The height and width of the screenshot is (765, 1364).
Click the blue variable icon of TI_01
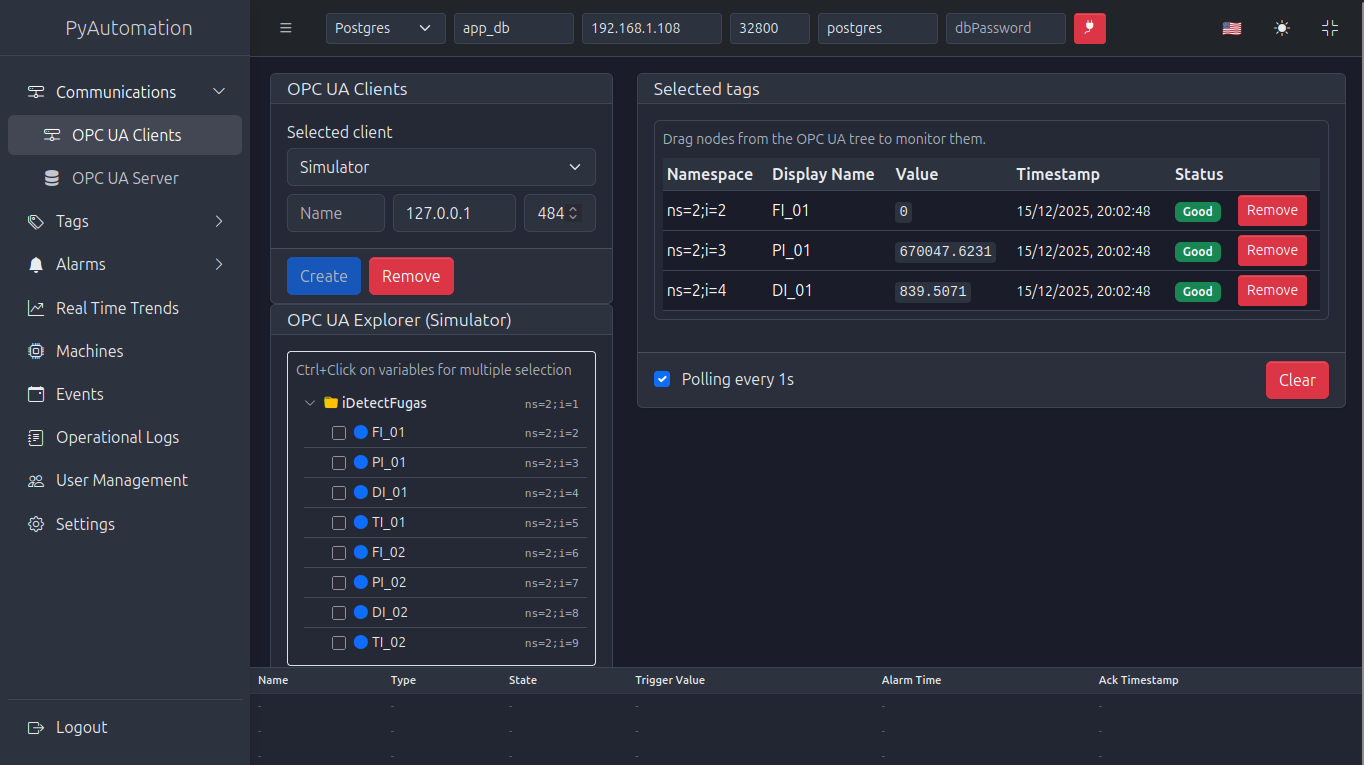click(361, 522)
